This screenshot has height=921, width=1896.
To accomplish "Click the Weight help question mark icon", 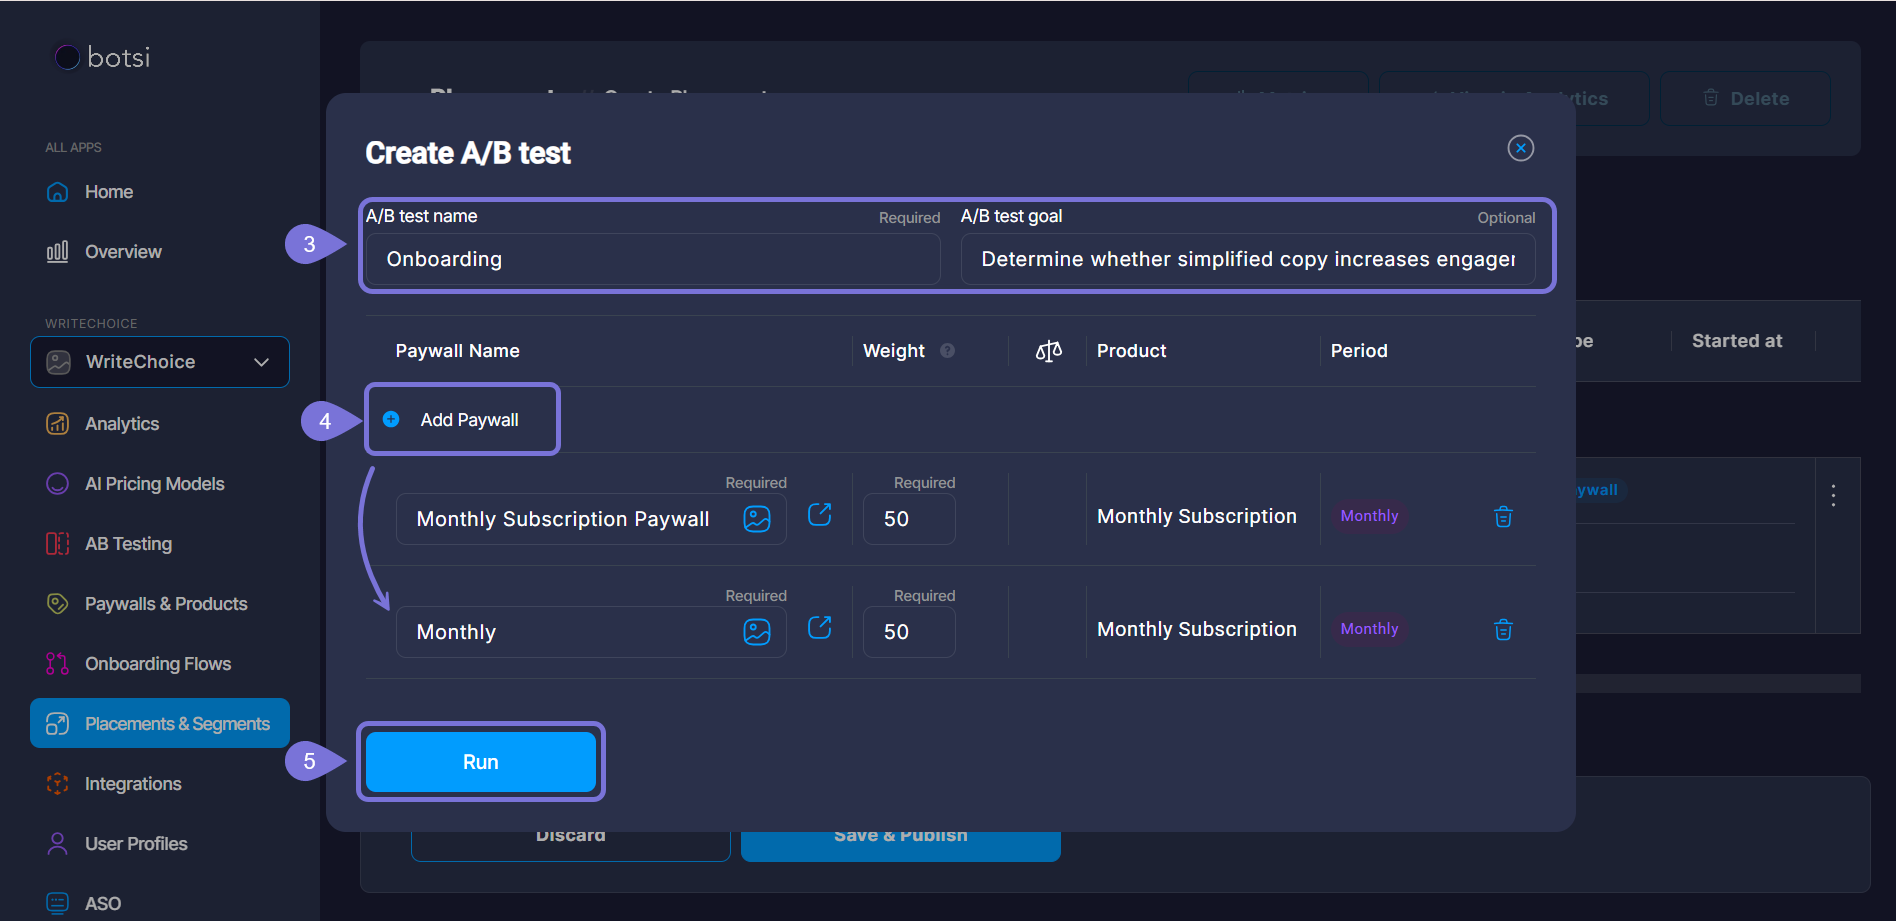I will coord(947,351).
